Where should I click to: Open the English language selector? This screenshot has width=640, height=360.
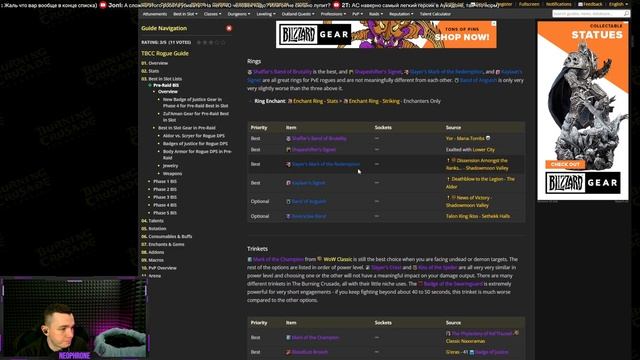618,4
